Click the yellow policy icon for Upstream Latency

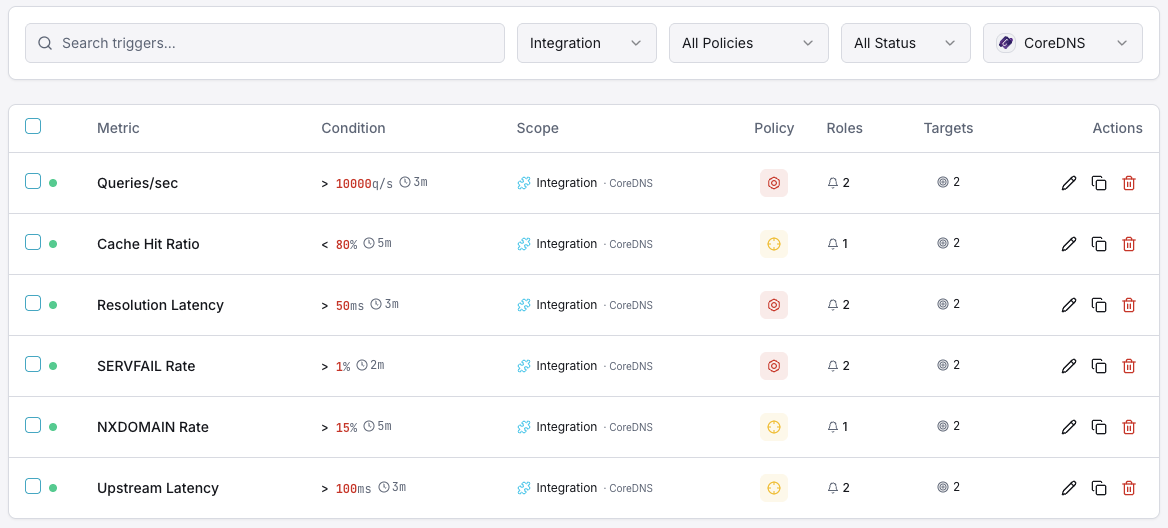(774, 489)
